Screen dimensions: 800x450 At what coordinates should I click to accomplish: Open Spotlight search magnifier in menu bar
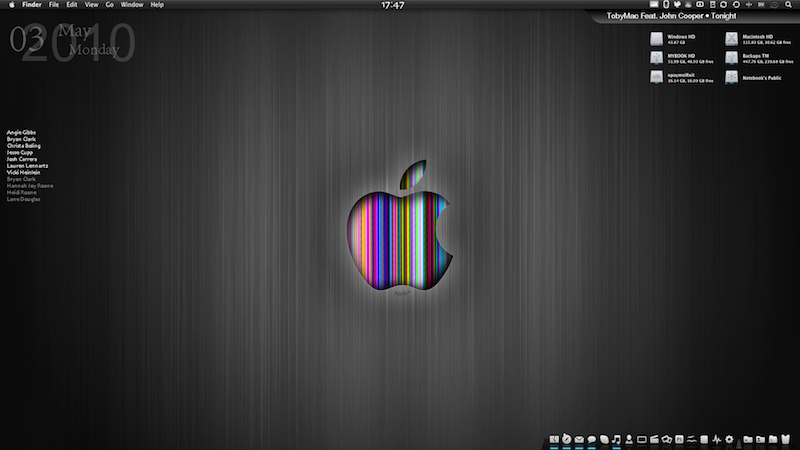point(788,5)
